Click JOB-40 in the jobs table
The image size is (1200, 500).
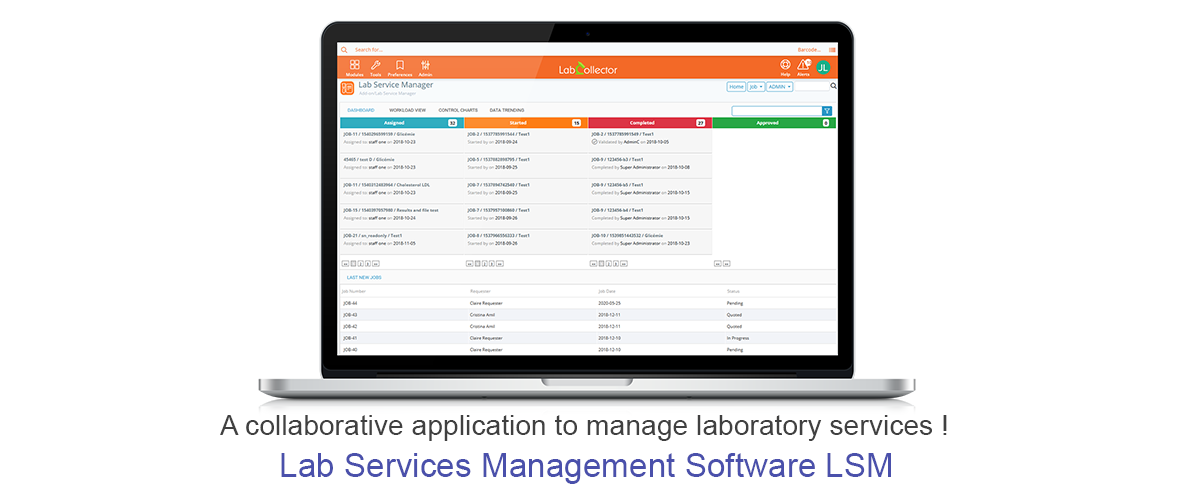tap(350, 350)
